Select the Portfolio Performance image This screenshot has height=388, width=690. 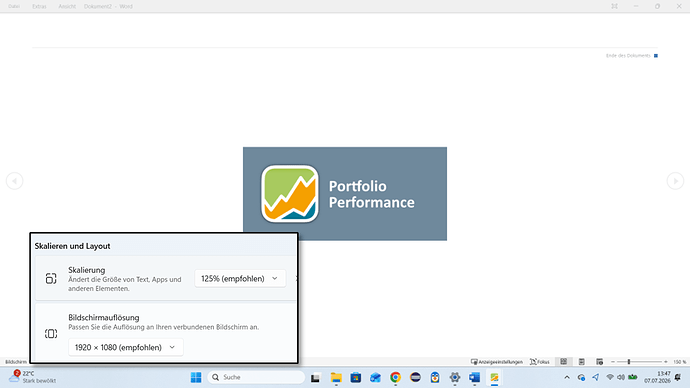(345, 194)
